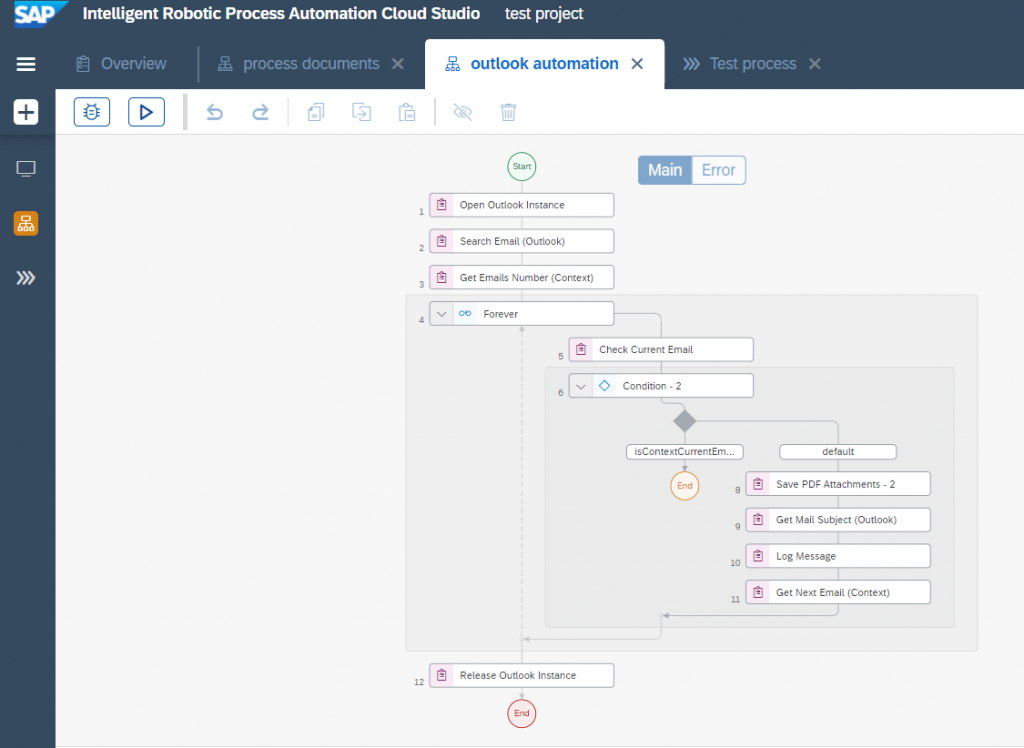Select the Forever loop step

coord(522,314)
